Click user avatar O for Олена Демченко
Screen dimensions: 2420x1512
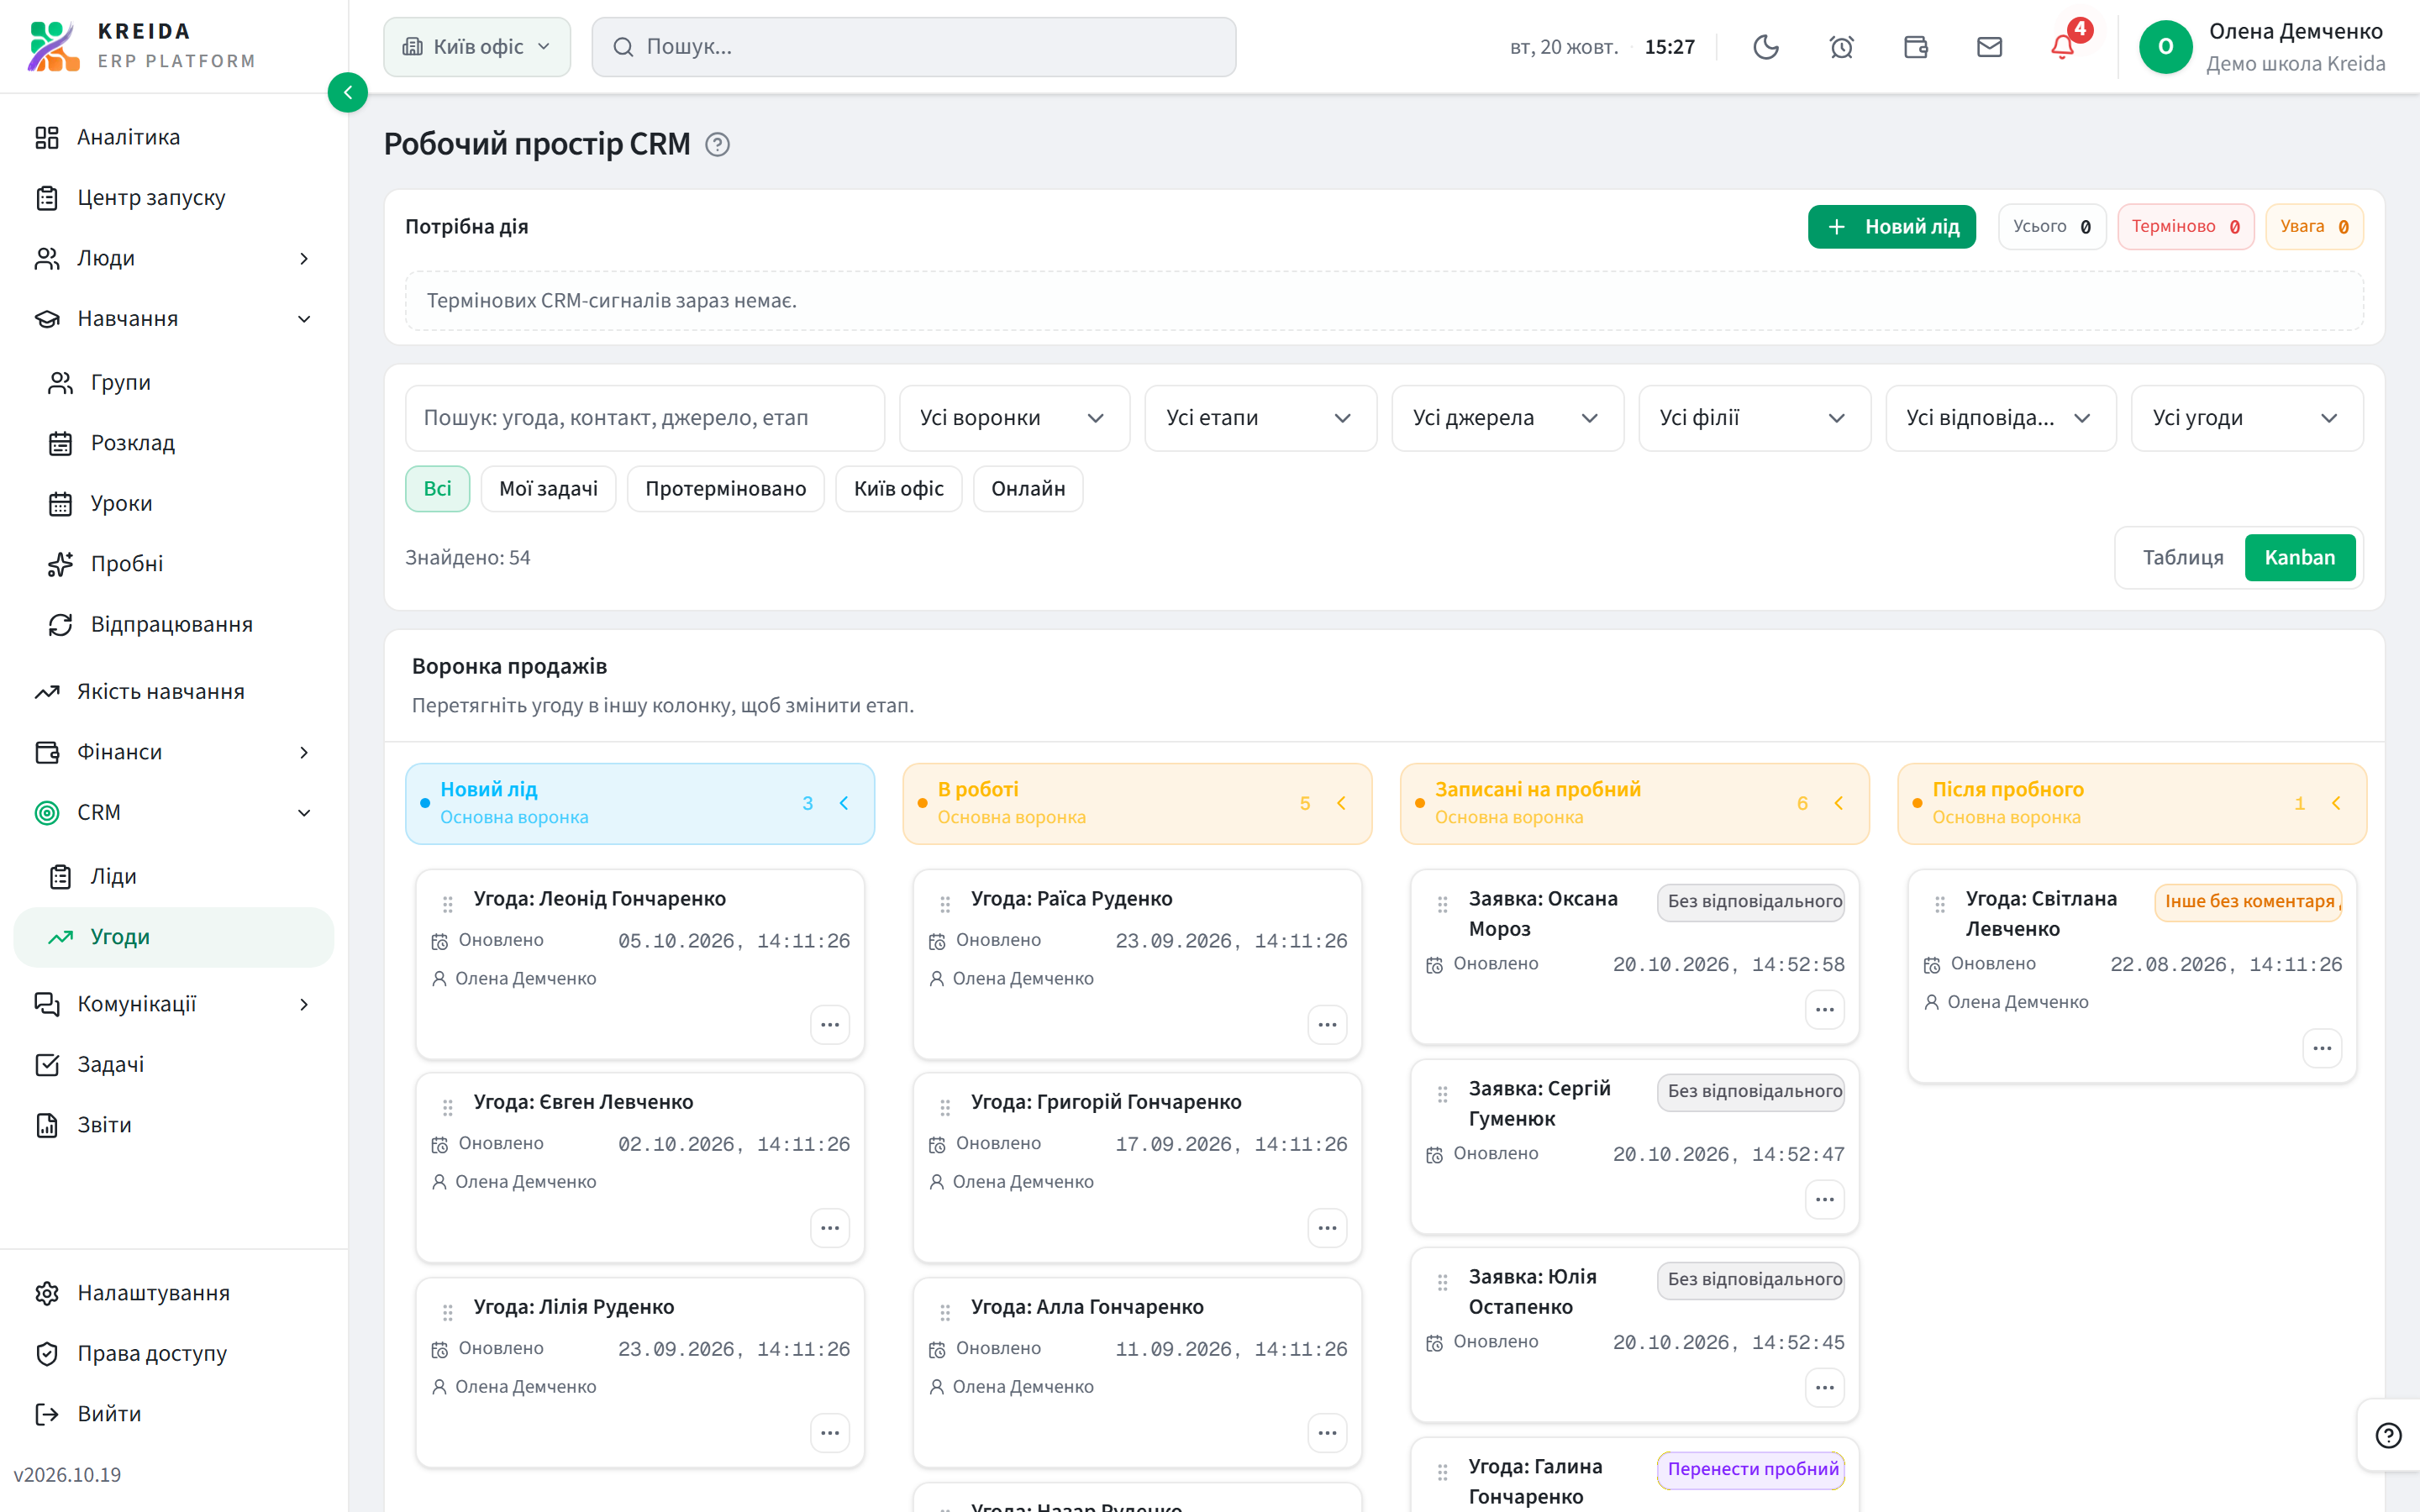coord(2165,47)
